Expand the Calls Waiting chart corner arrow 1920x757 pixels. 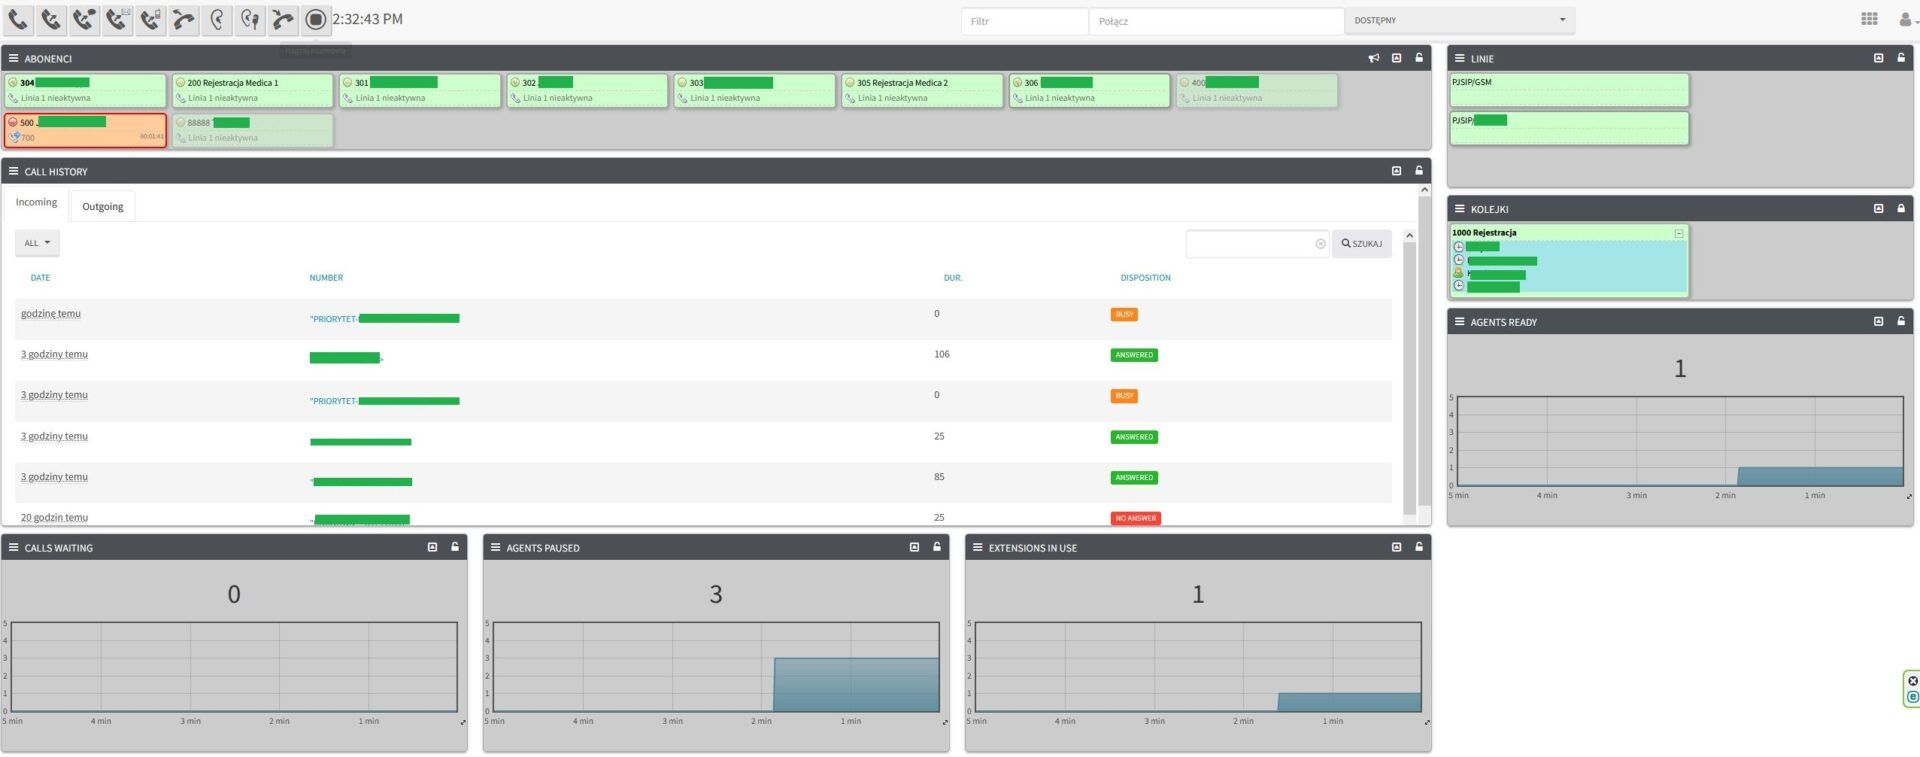[463, 722]
